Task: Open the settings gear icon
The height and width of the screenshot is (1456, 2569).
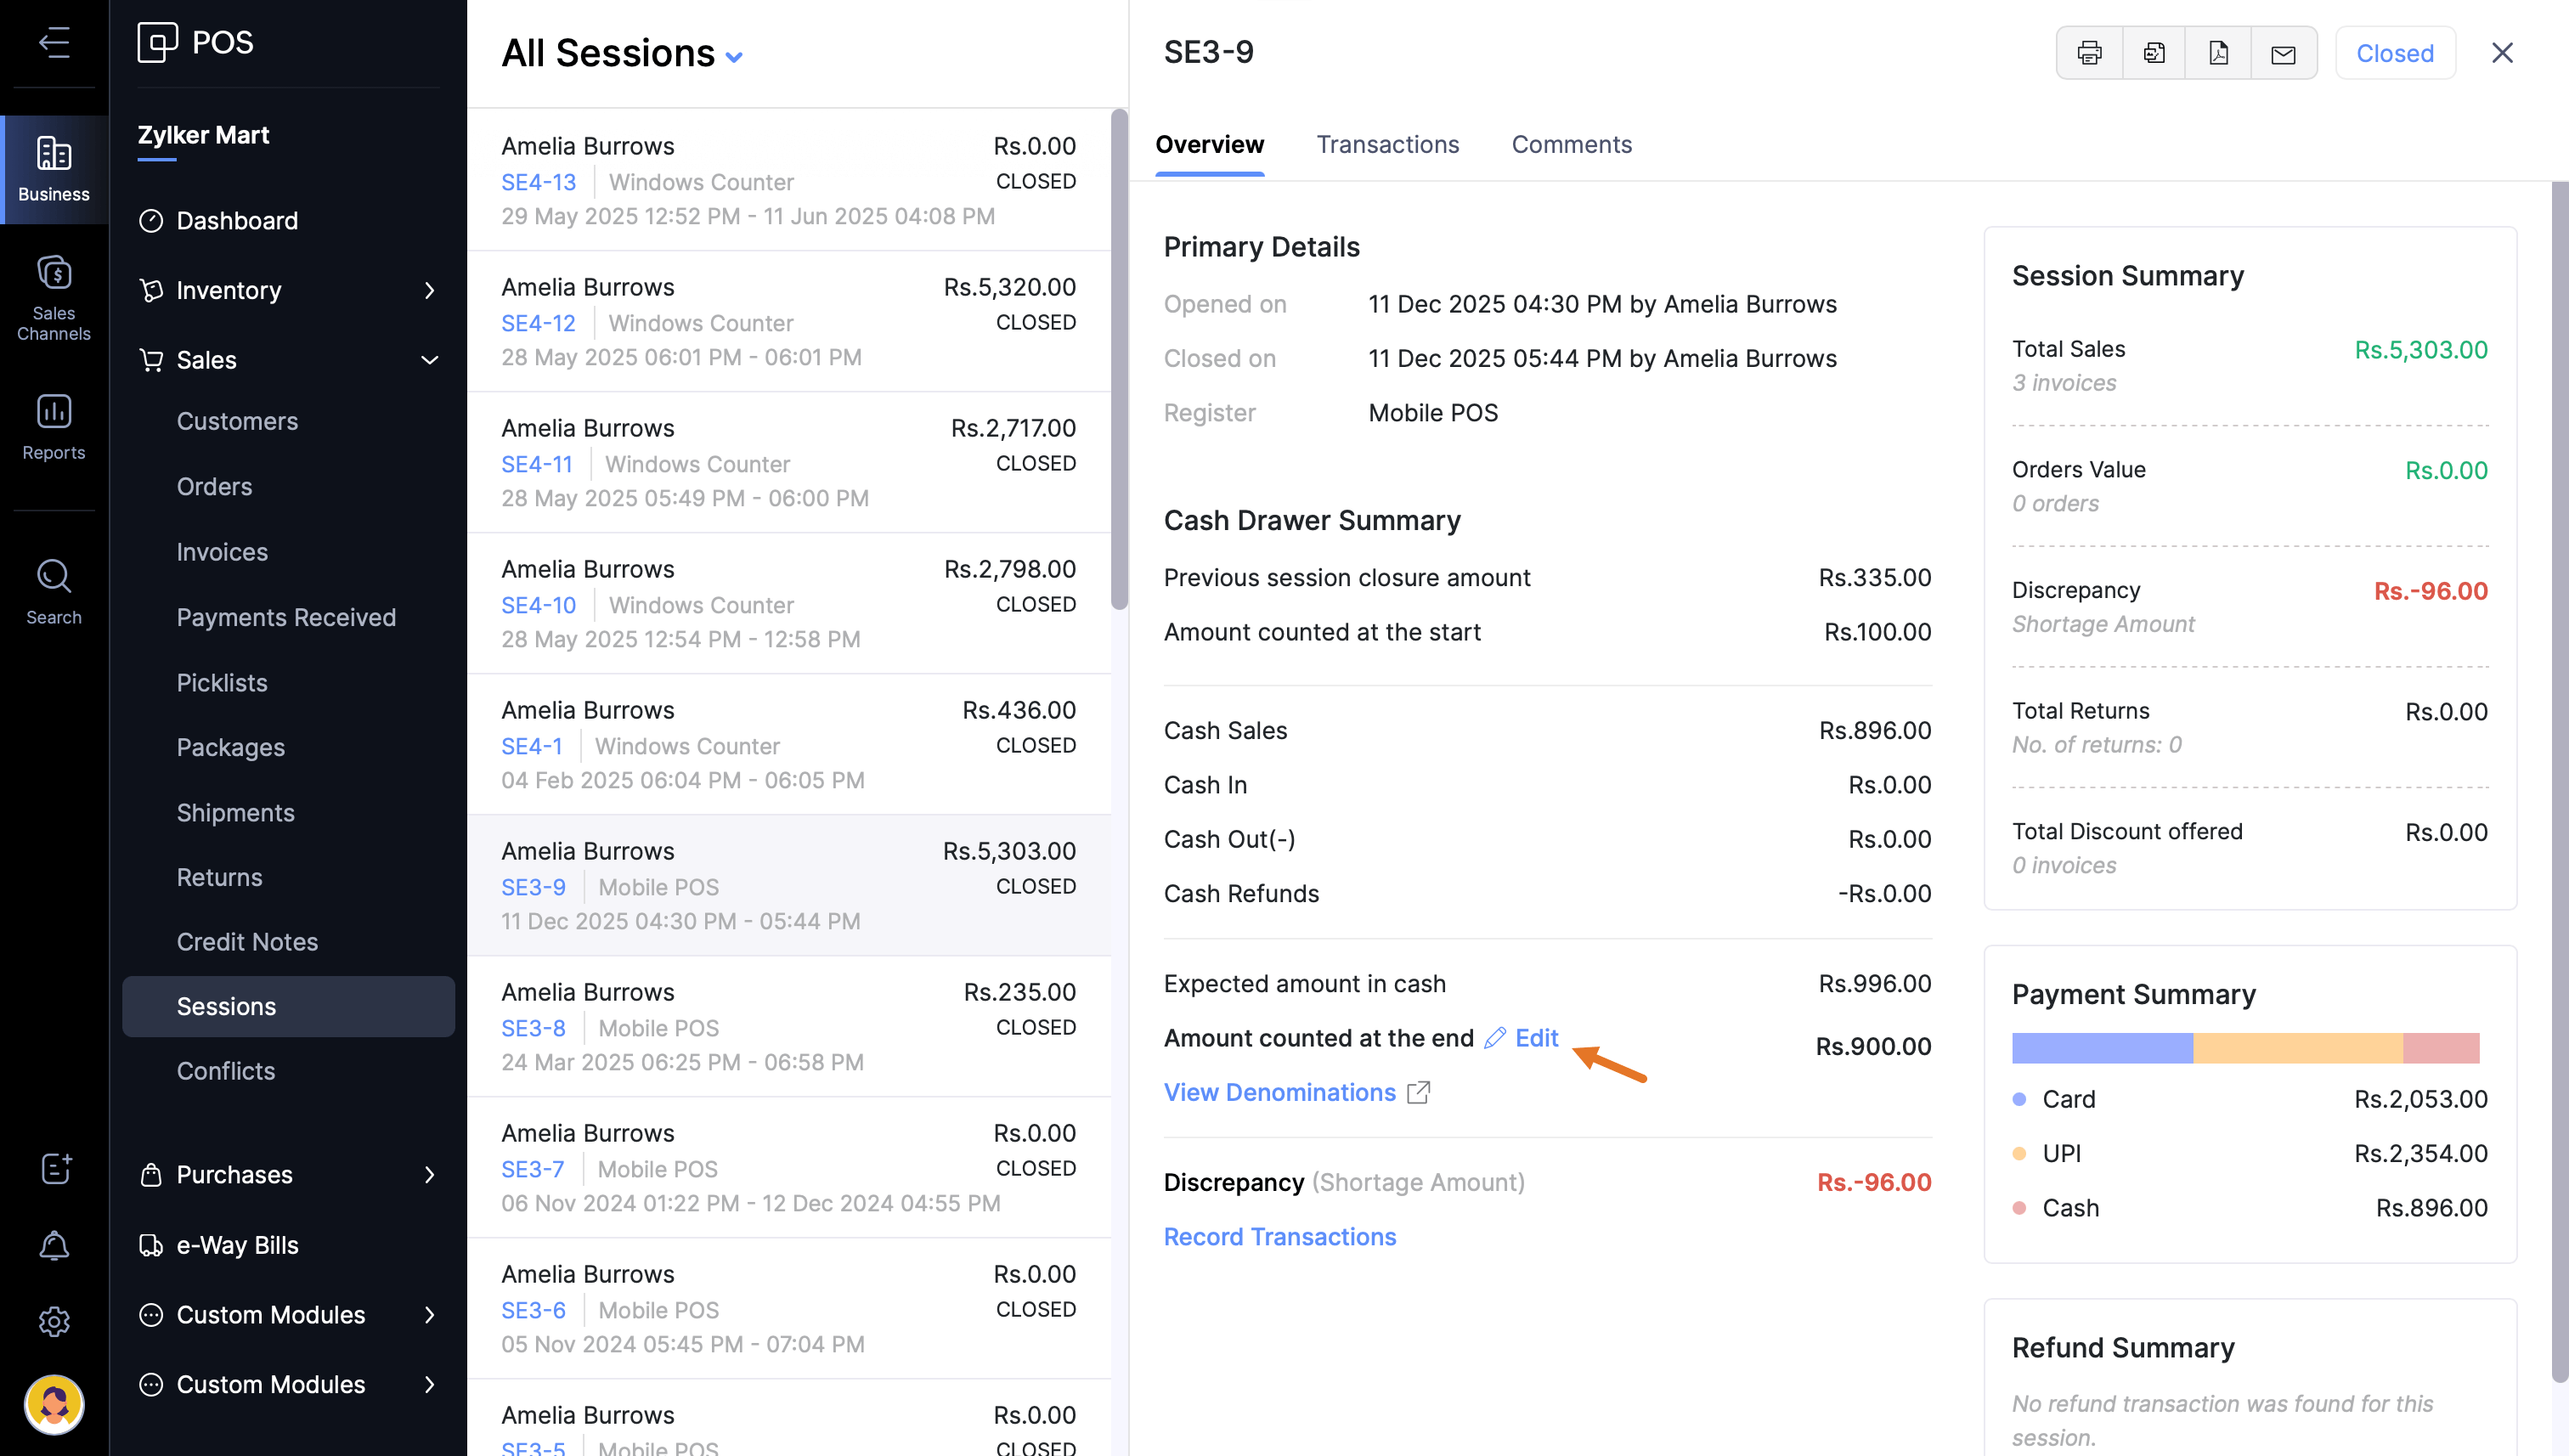Action: (54, 1321)
